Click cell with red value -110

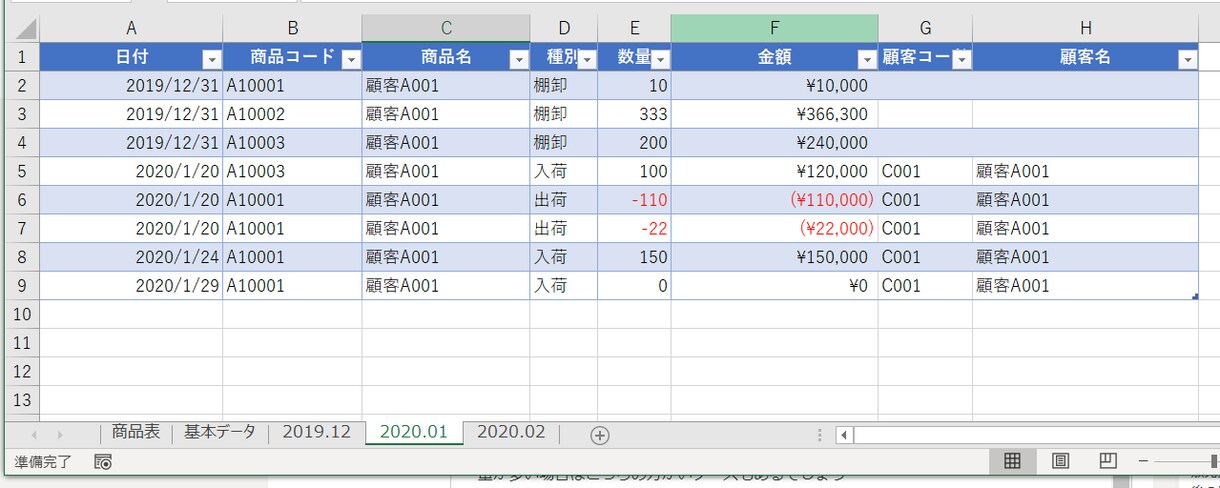pyautogui.click(x=634, y=200)
